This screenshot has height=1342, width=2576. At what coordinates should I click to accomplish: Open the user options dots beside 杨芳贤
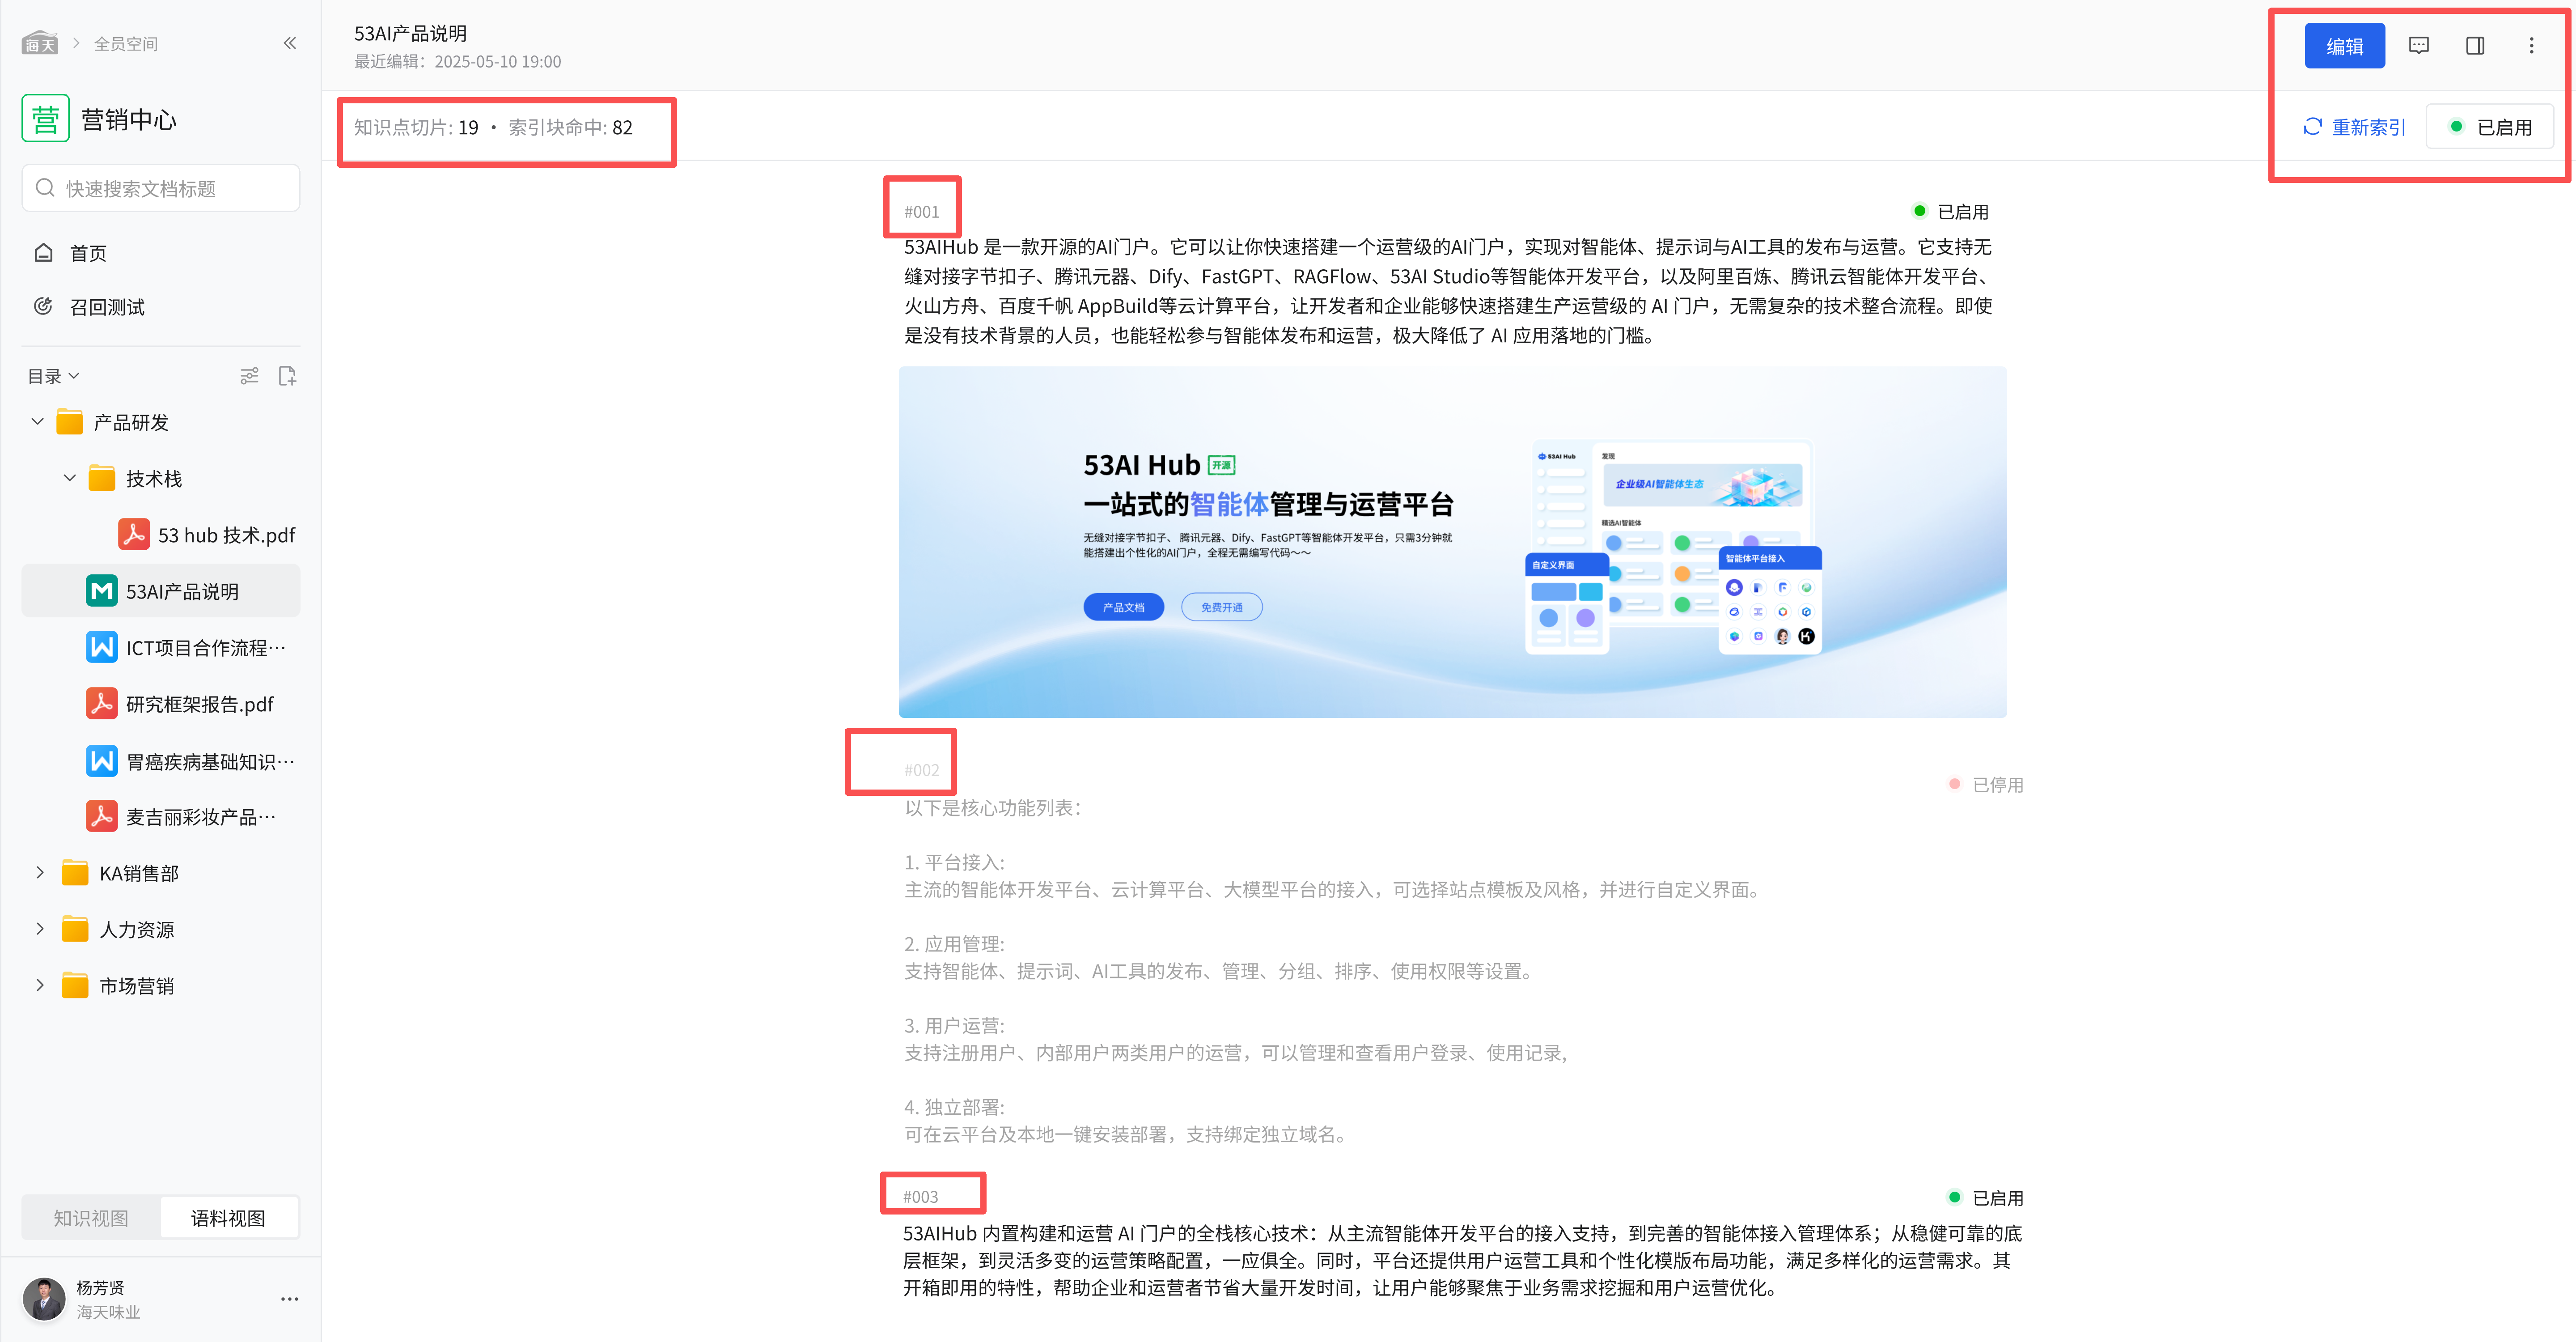289,1299
